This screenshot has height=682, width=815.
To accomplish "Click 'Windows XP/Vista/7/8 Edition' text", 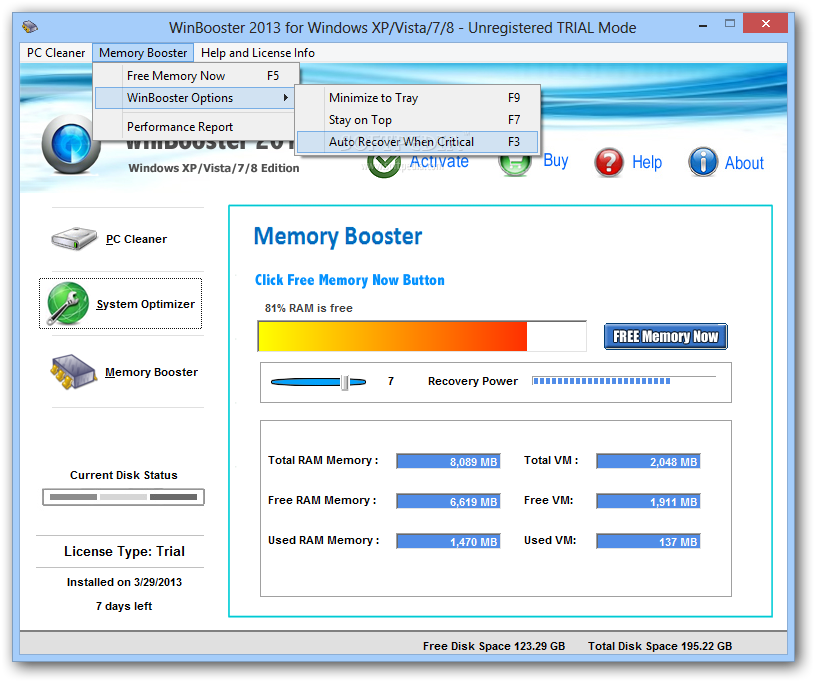I will [x=214, y=168].
